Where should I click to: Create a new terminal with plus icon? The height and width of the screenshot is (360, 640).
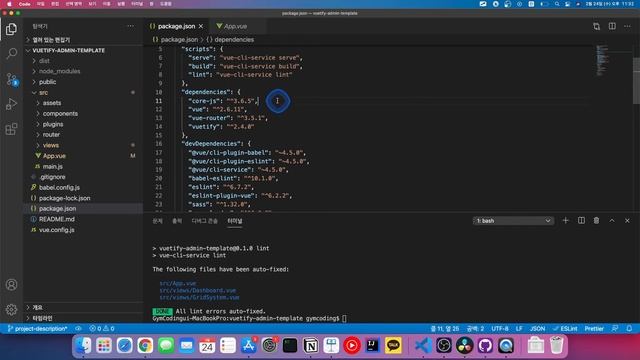[565, 220]
